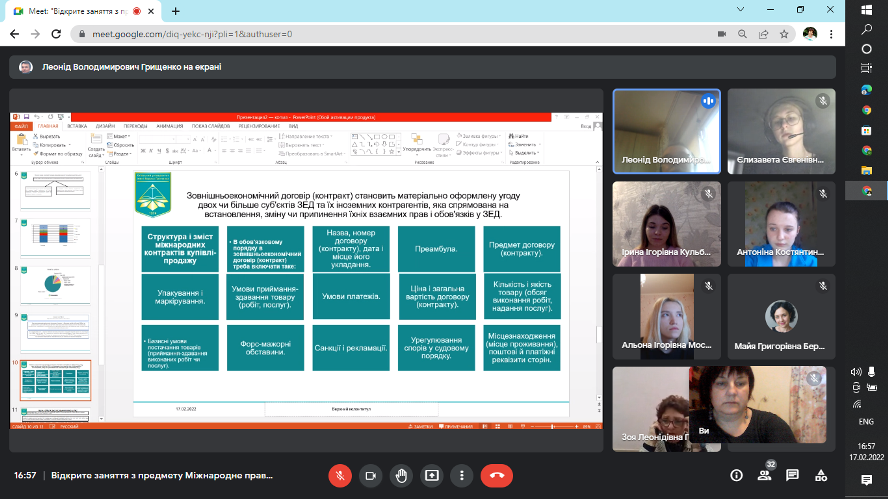
Task: Click the Преамбула box on the slide
Action: pos(436,249)
